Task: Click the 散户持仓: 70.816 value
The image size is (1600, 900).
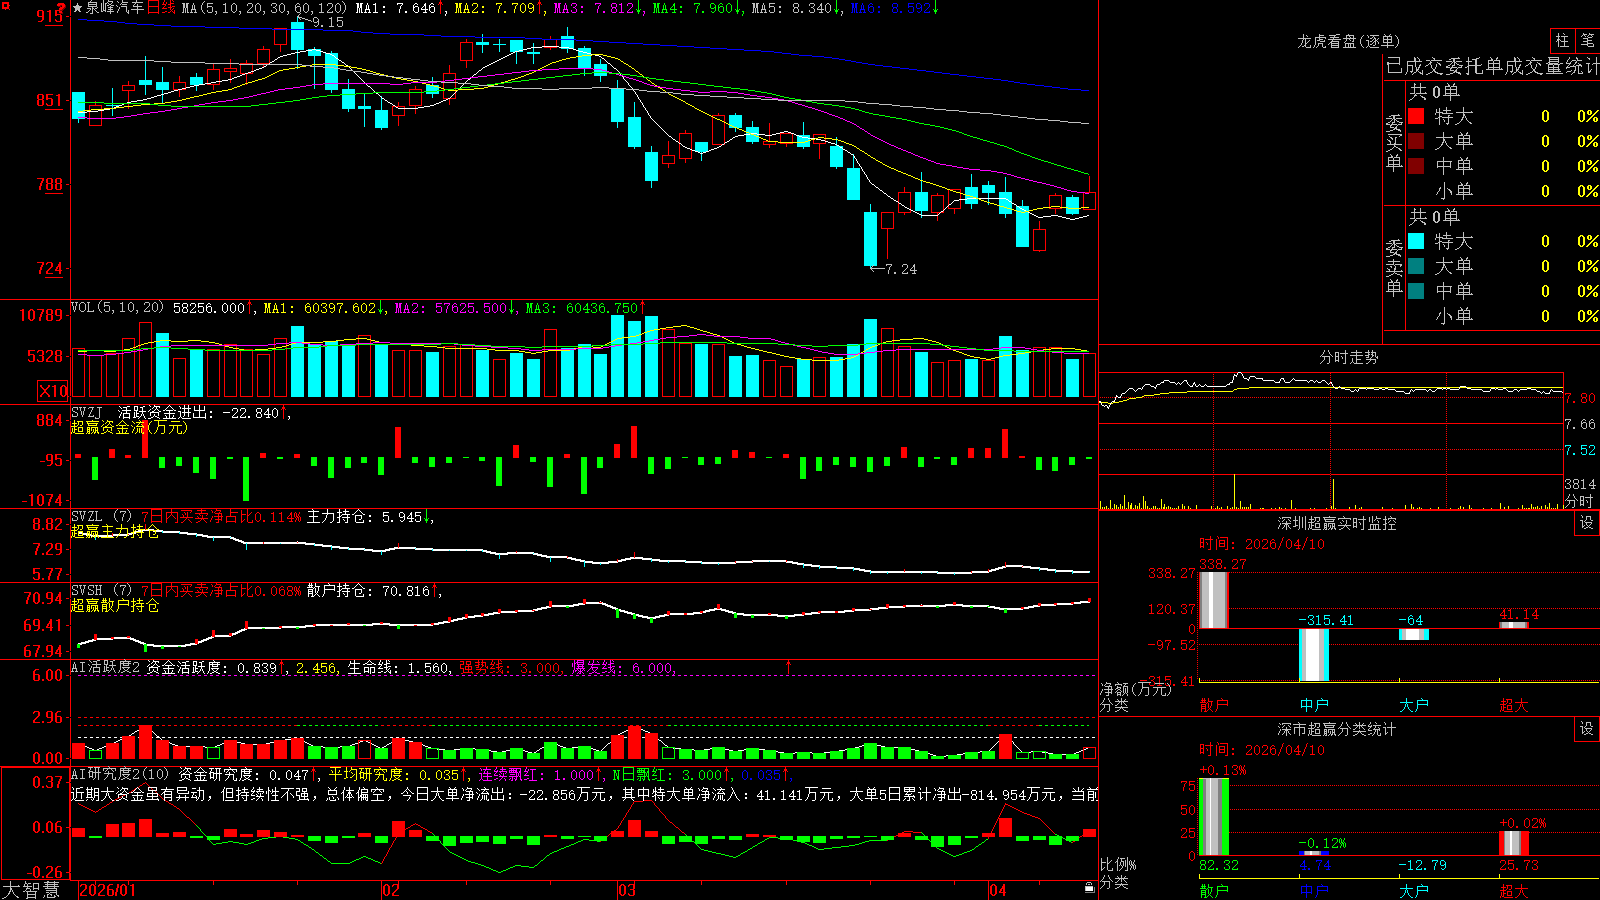Action: 368,591
